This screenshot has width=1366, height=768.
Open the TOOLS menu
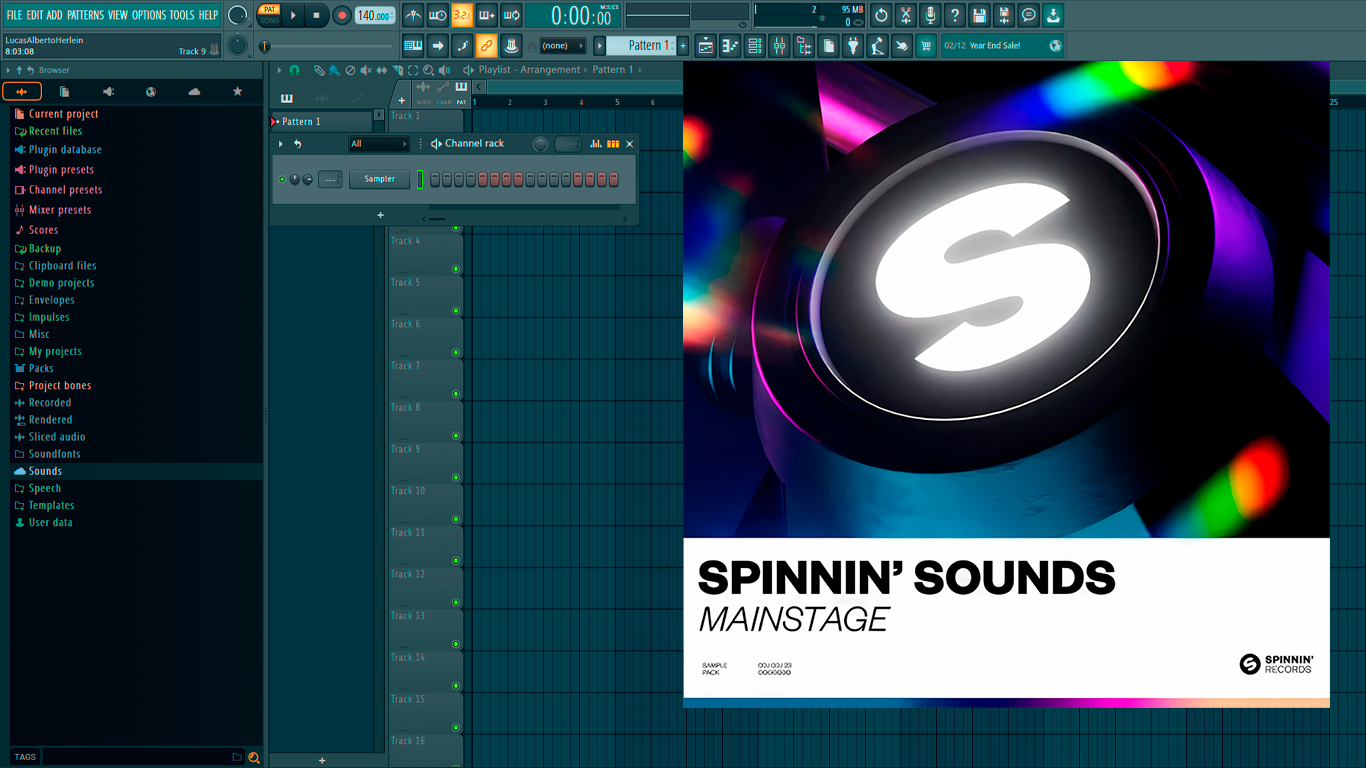[182, 15]
